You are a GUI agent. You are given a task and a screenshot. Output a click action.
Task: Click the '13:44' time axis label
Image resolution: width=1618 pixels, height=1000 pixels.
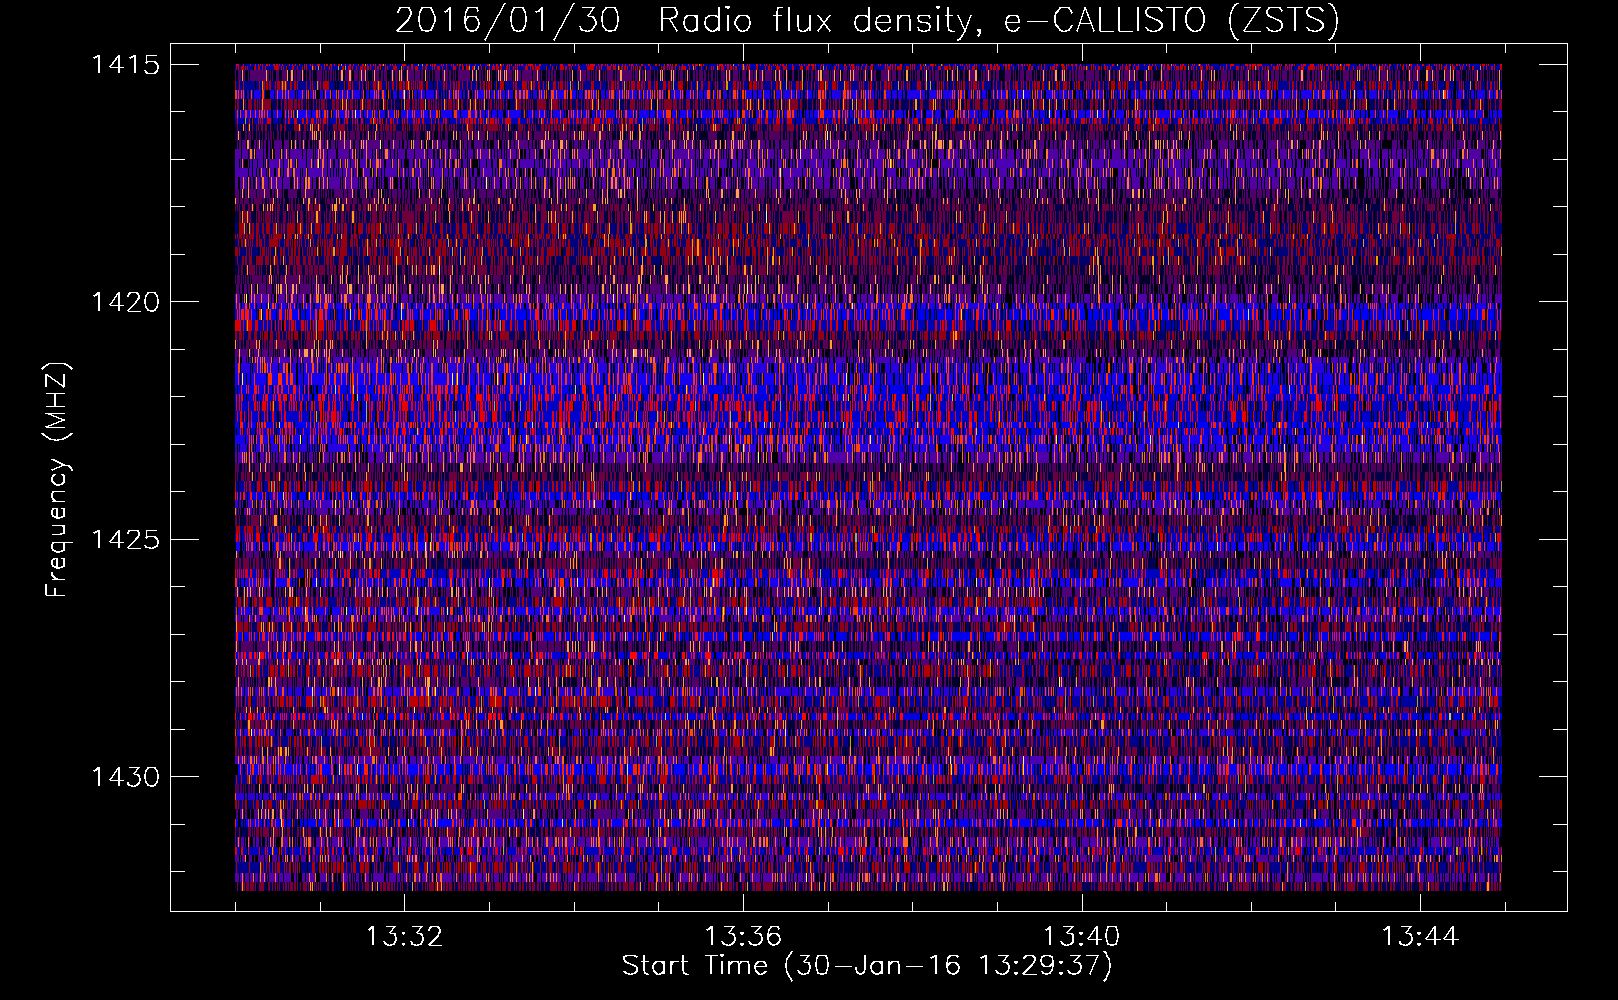coord(1420,937)
